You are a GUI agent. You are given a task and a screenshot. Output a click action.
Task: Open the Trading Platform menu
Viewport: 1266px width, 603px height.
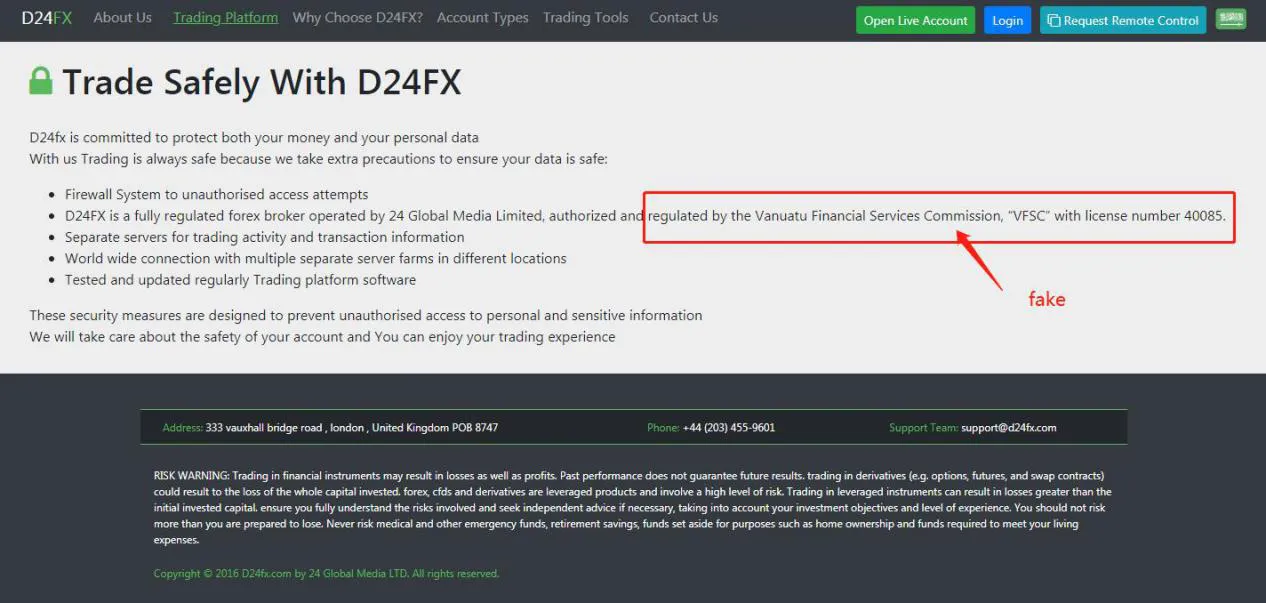[226, 18]
